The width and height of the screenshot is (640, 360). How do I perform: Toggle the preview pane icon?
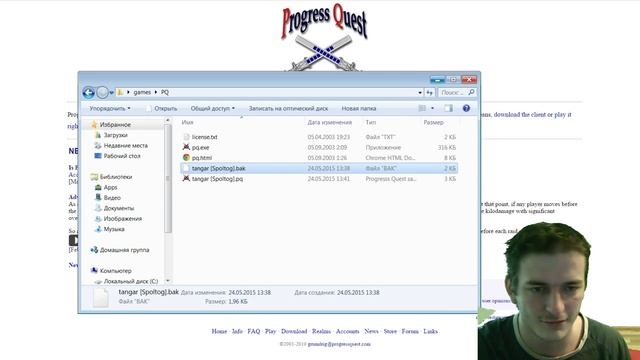448,109
